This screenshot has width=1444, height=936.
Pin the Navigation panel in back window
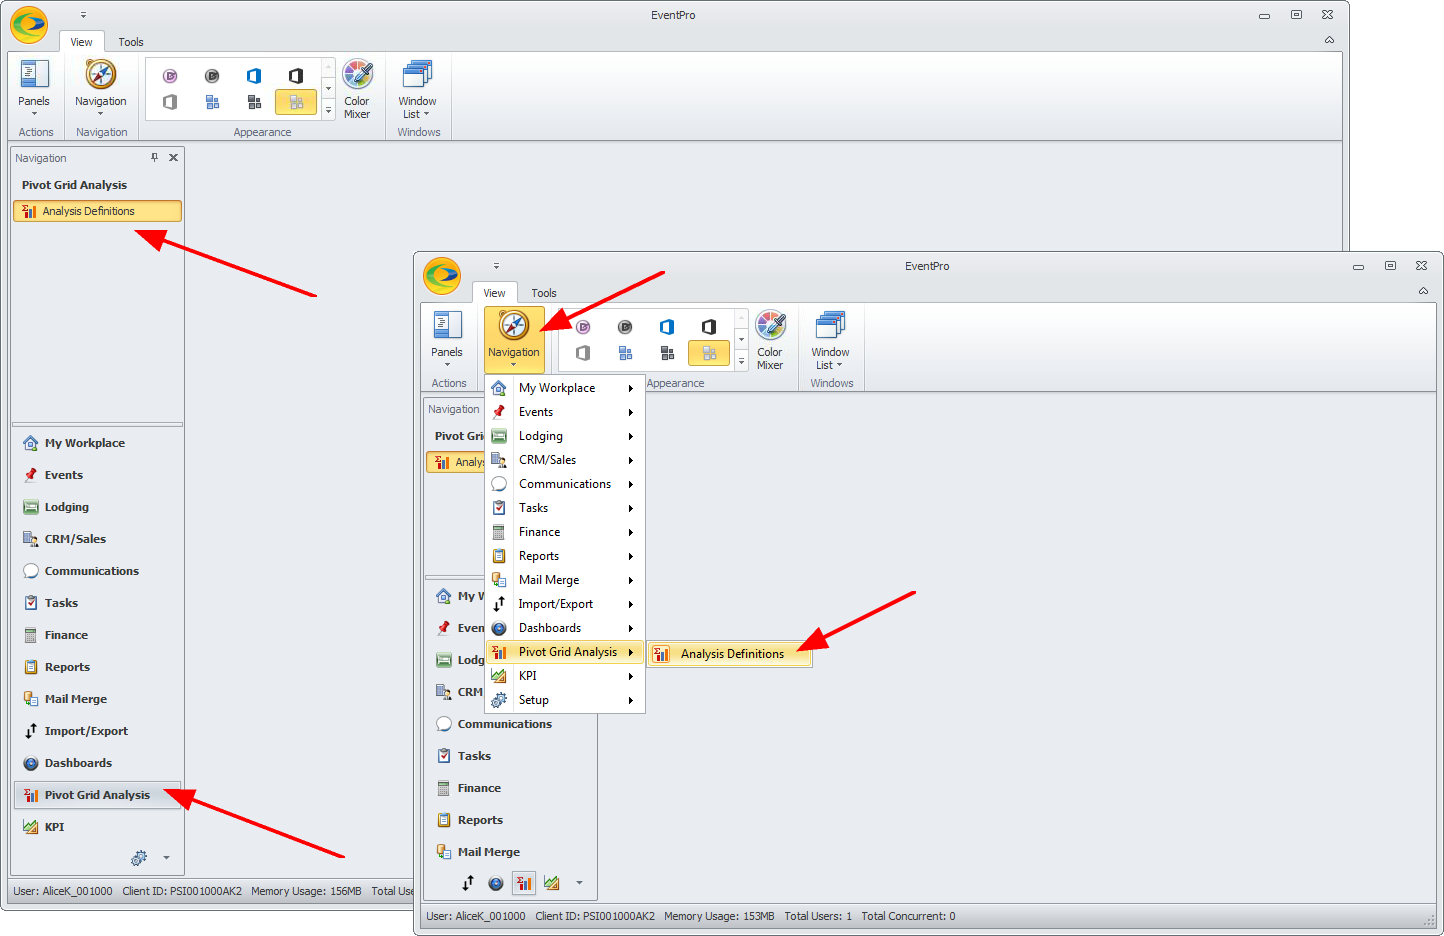click(154, 157)
